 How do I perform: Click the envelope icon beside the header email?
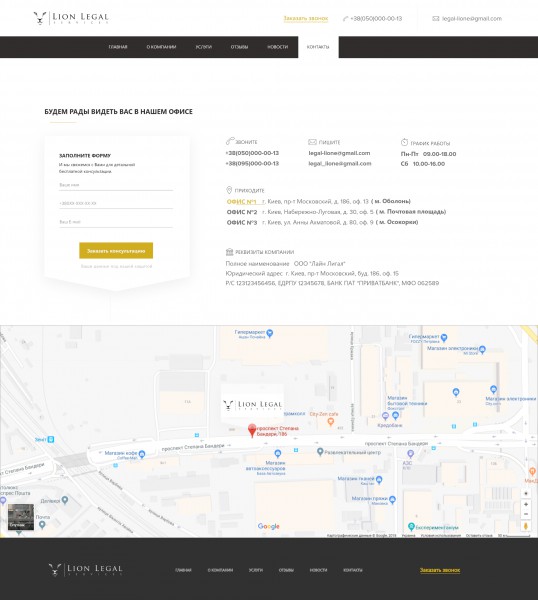pos(435,18)
